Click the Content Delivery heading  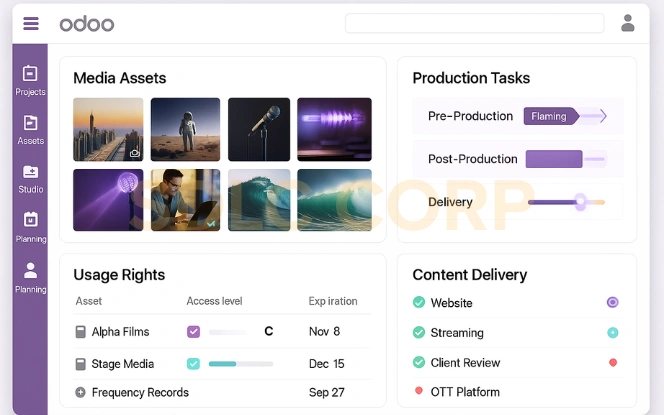(x=470, y=275)
